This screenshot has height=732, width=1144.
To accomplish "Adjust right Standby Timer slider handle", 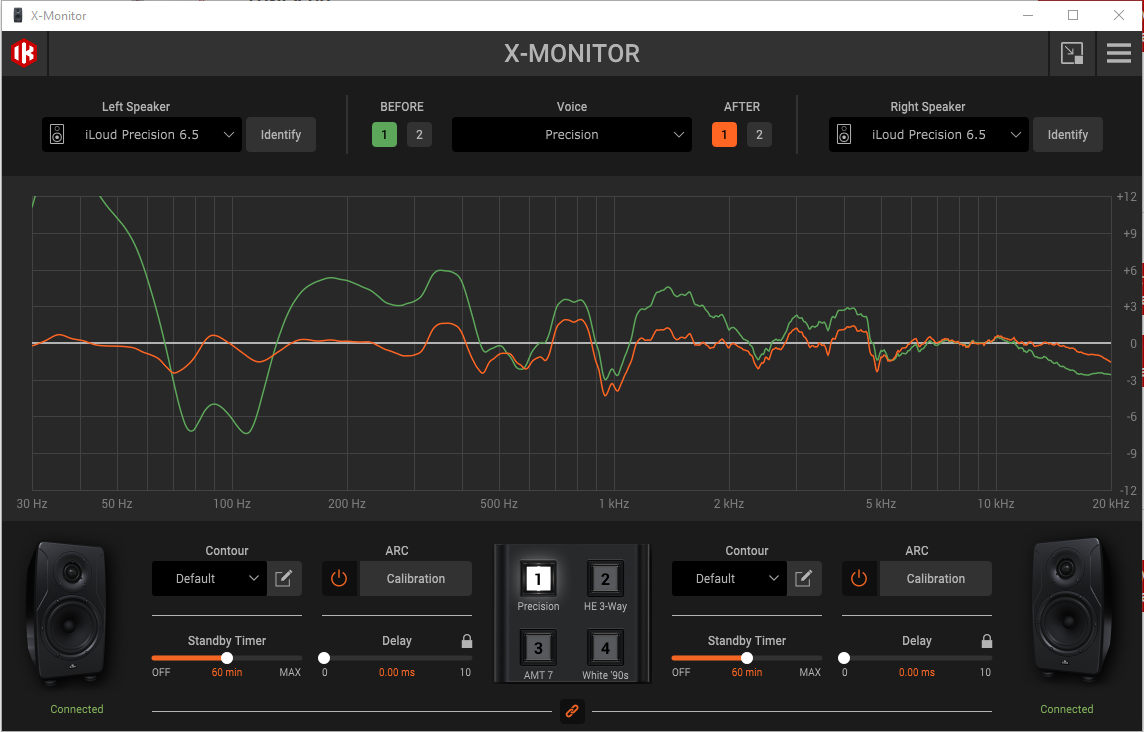I will [x=747, y=658].
